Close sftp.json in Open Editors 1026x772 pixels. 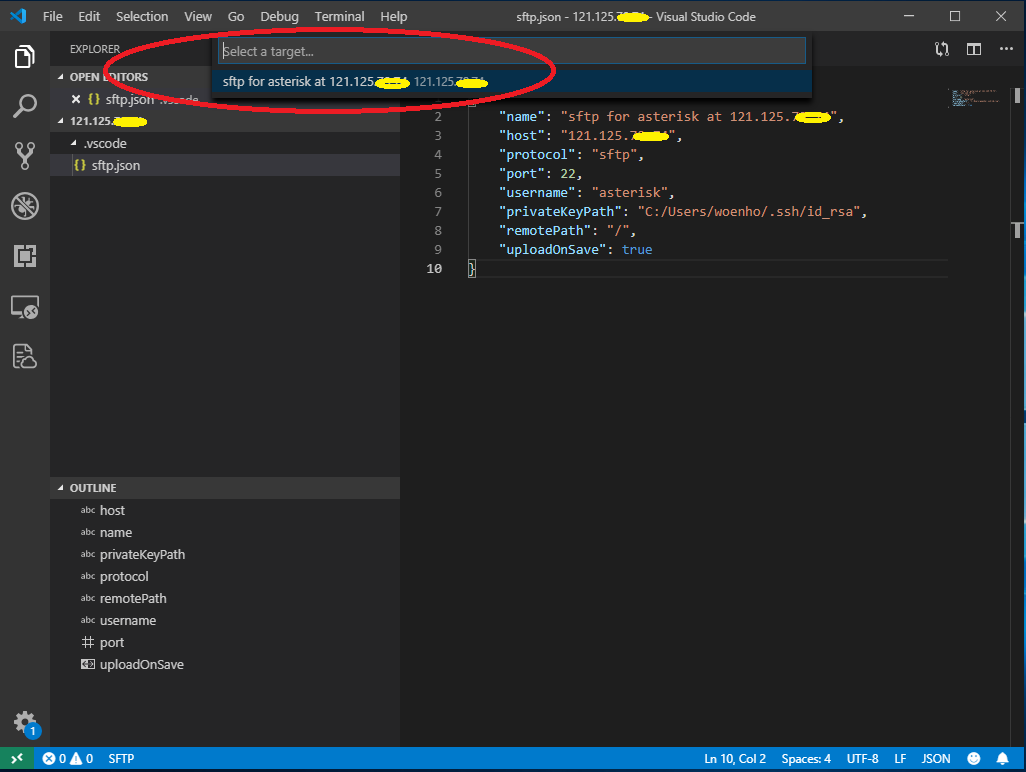coord(76,99)
